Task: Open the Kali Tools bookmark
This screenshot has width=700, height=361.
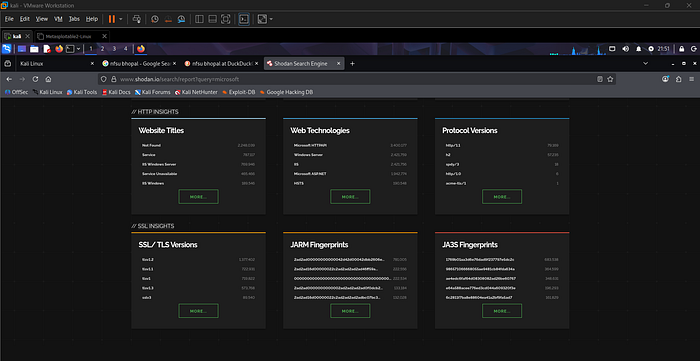Action: [82, 92]
